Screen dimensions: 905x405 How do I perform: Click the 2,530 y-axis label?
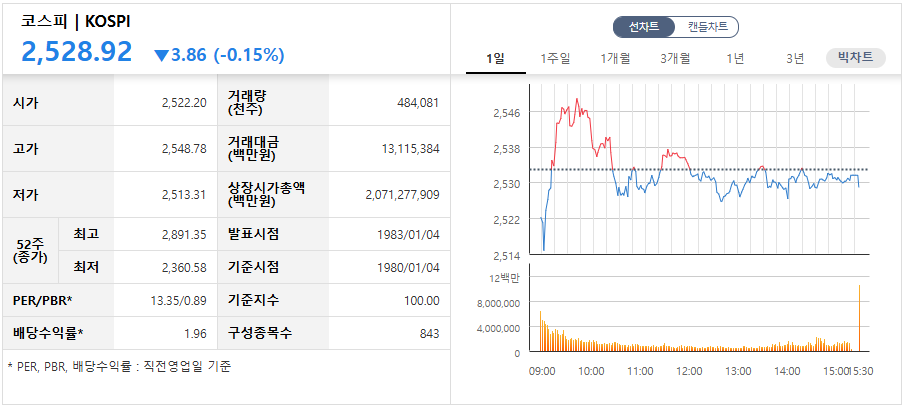point(507,184)
